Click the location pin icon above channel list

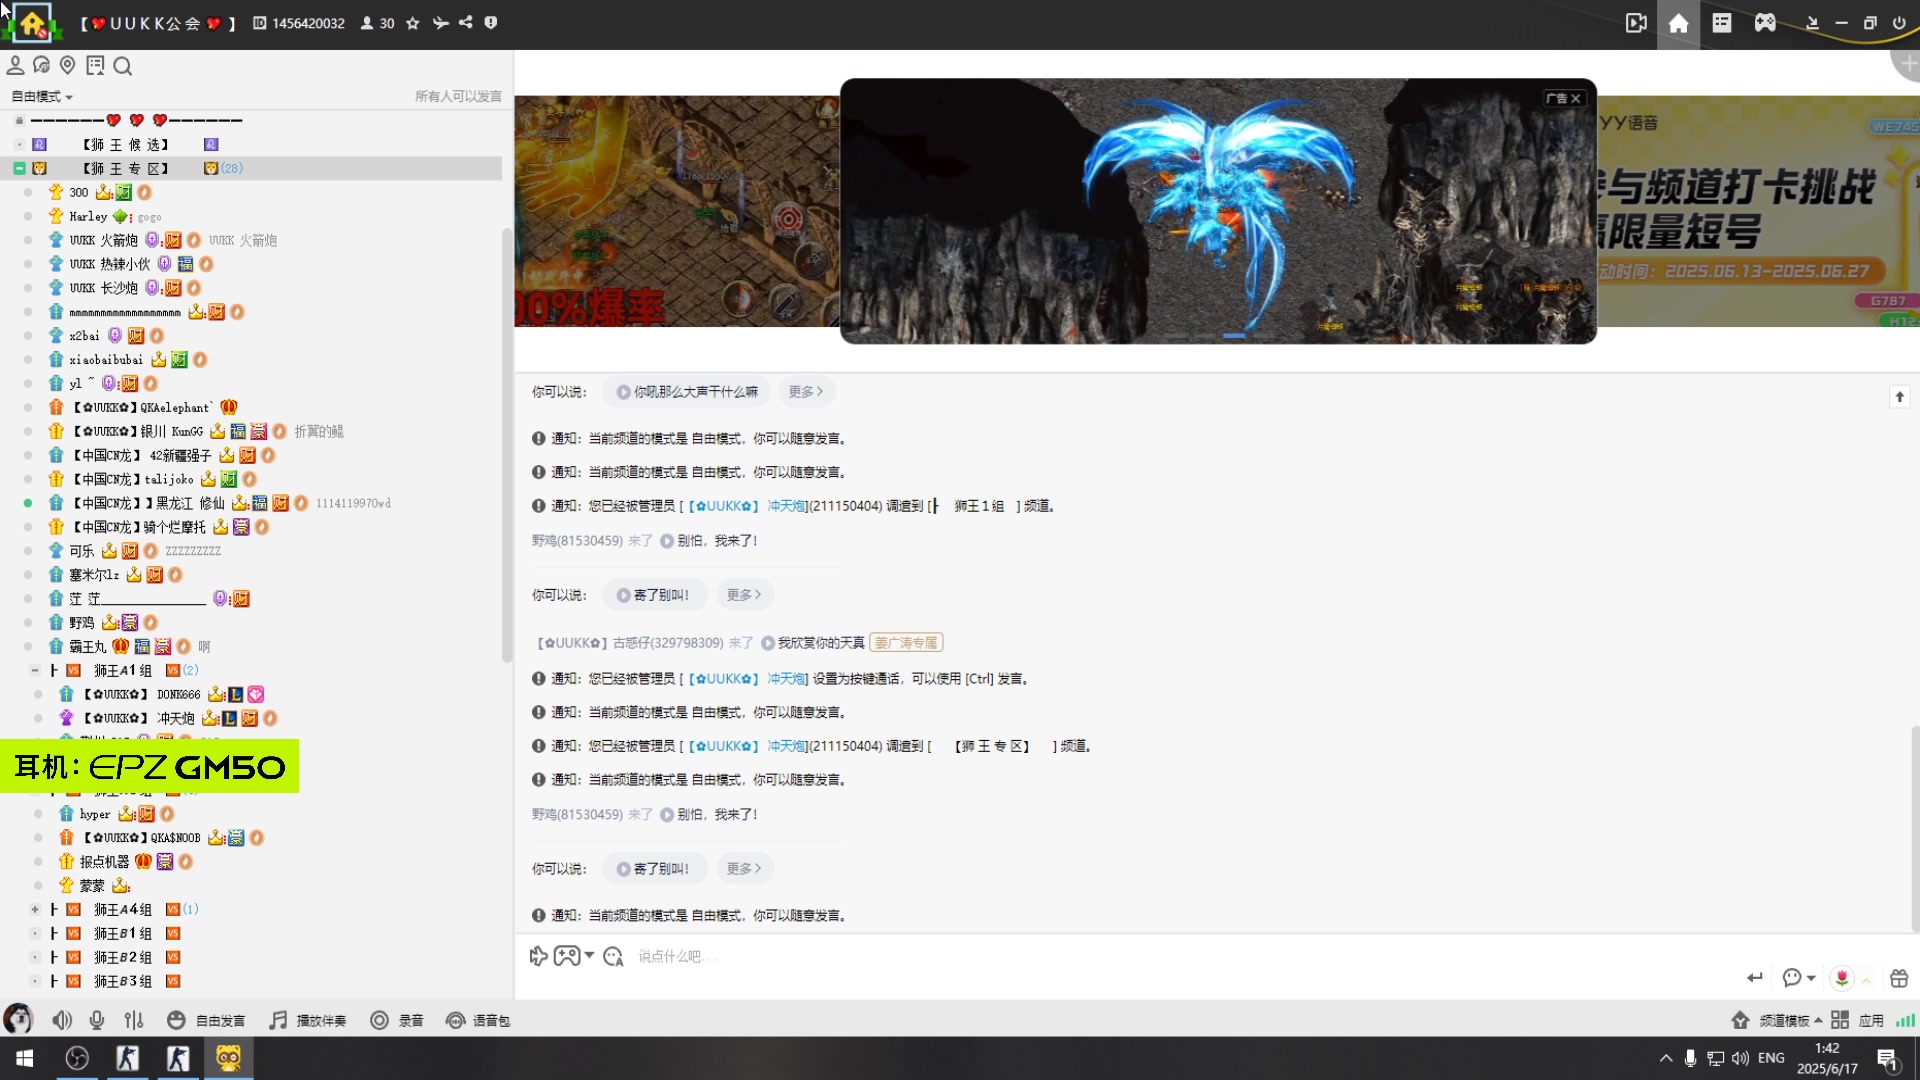pyautogui.click(x=68, y=65)
